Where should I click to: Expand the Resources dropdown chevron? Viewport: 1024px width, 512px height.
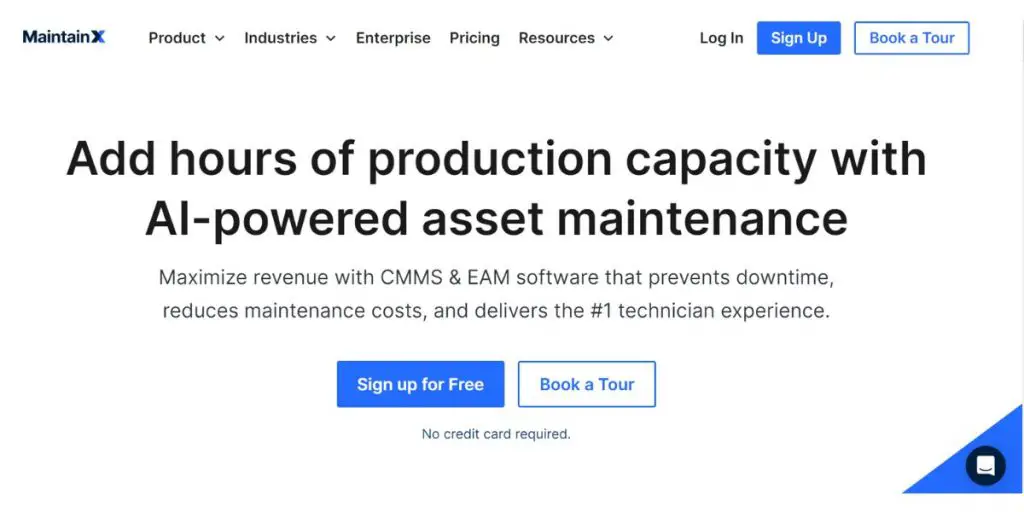click(608, 39)
